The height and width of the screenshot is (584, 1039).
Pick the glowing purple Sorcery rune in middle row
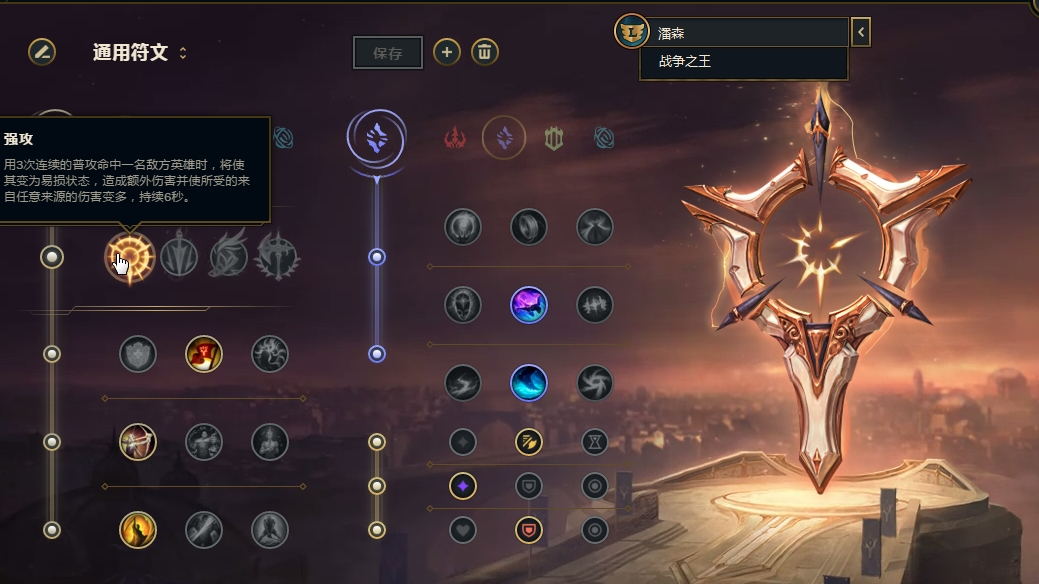tap(529, 305)
